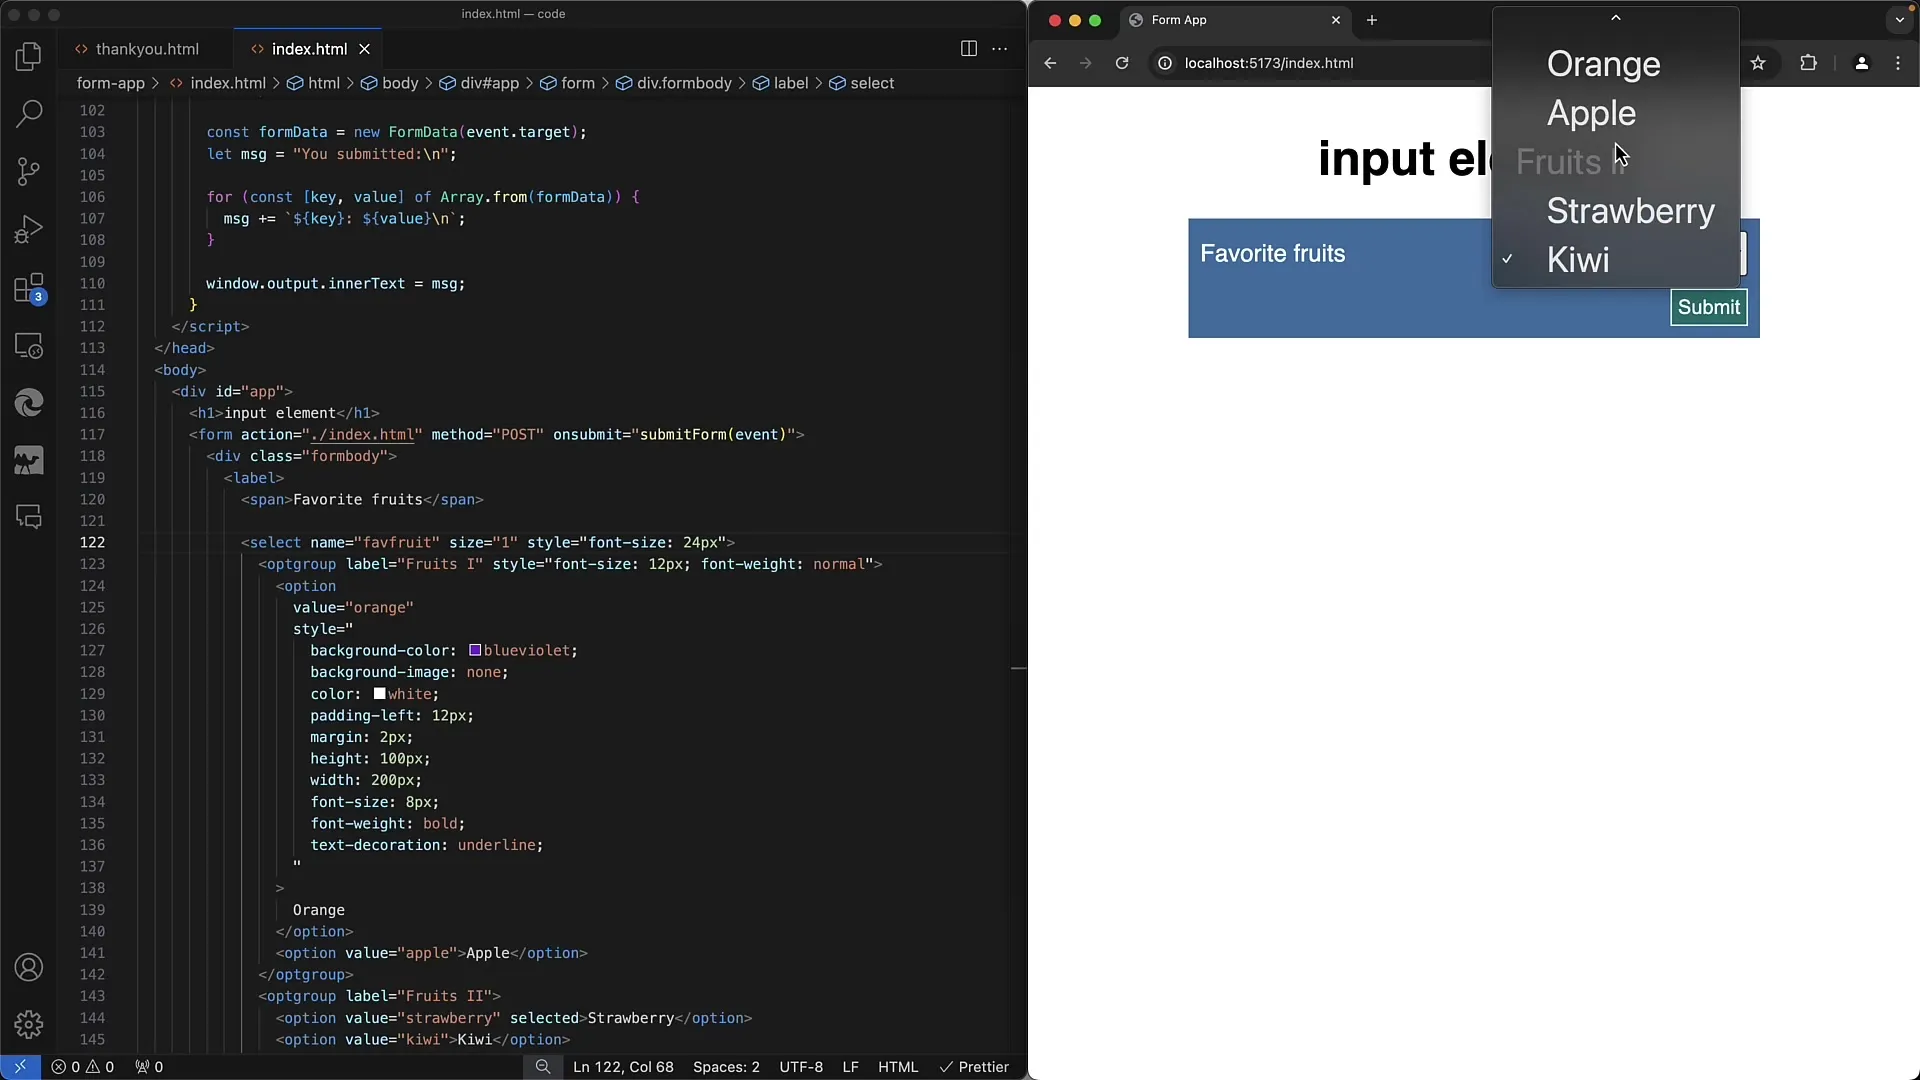The width and height of the screenshot is (1920, 1080).
Task: Click the breadcrumb select element label
Action: 872,83
